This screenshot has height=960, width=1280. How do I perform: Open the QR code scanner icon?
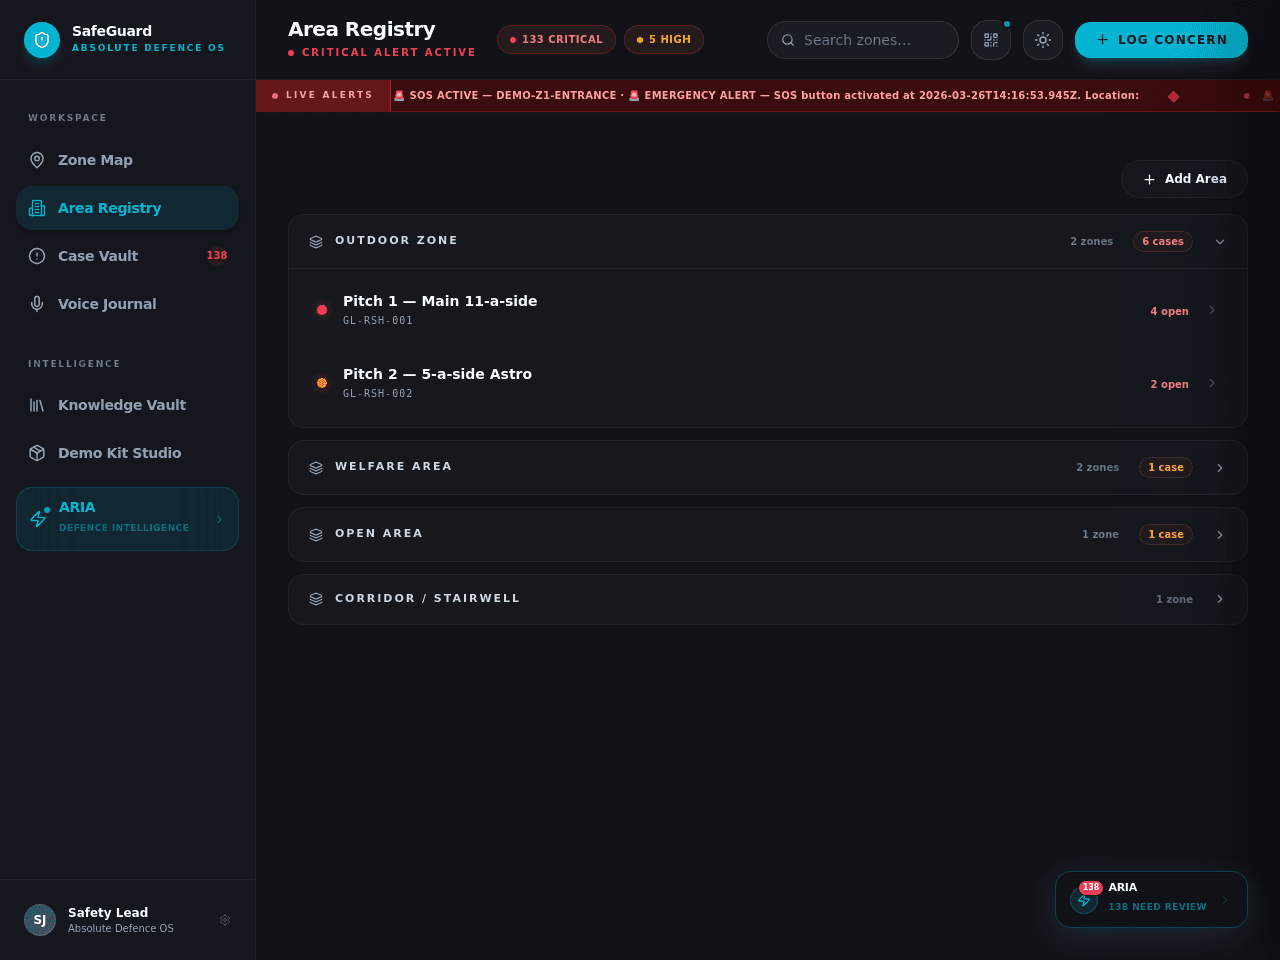click(991, 40)
